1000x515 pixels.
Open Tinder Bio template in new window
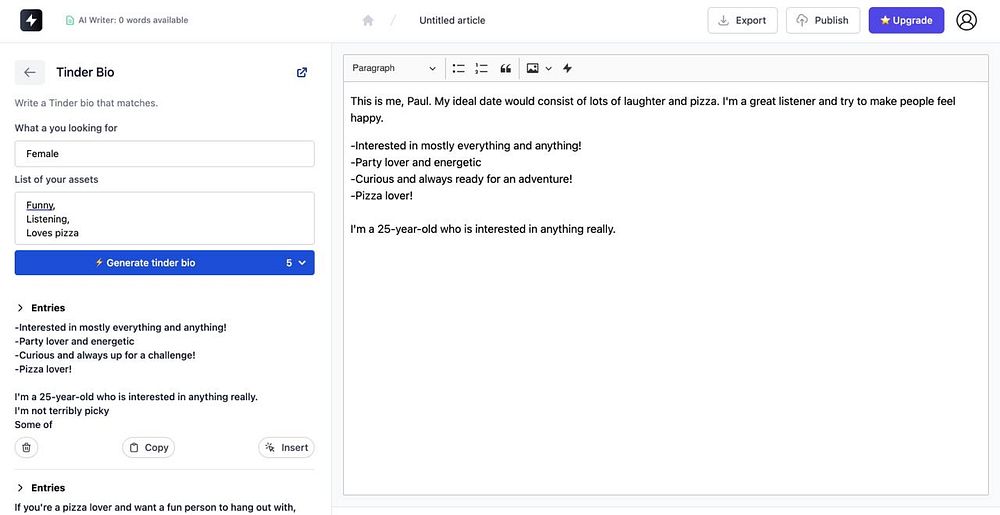(302, 73)
